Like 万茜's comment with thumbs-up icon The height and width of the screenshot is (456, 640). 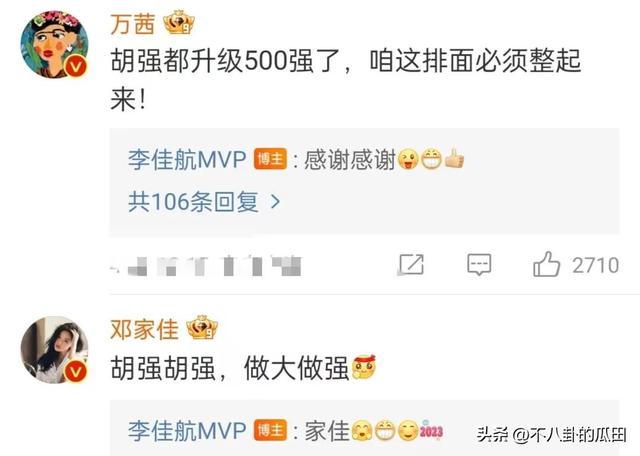[547, 264]
